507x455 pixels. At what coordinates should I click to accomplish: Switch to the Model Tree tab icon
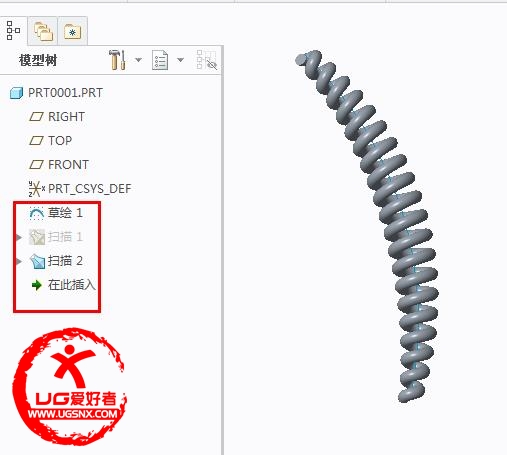coord(13,31)
